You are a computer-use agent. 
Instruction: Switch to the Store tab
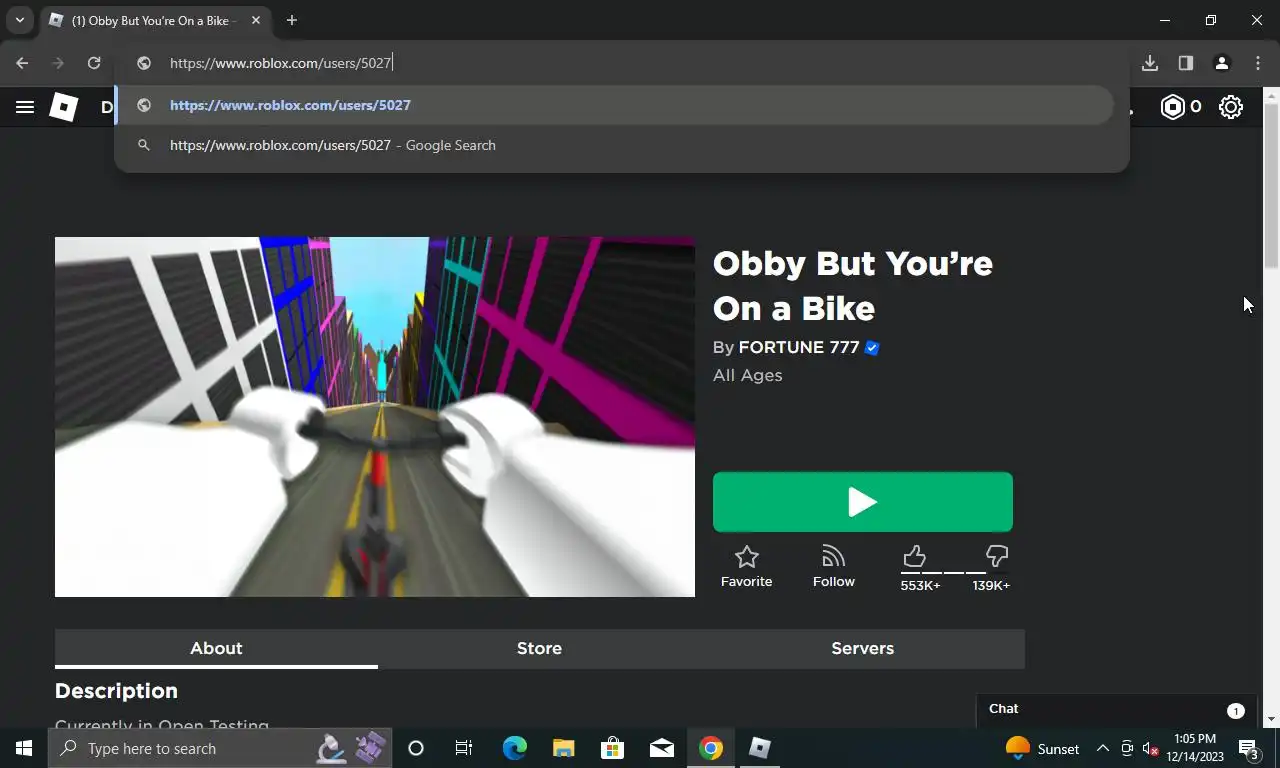click(x=539, y=648)
